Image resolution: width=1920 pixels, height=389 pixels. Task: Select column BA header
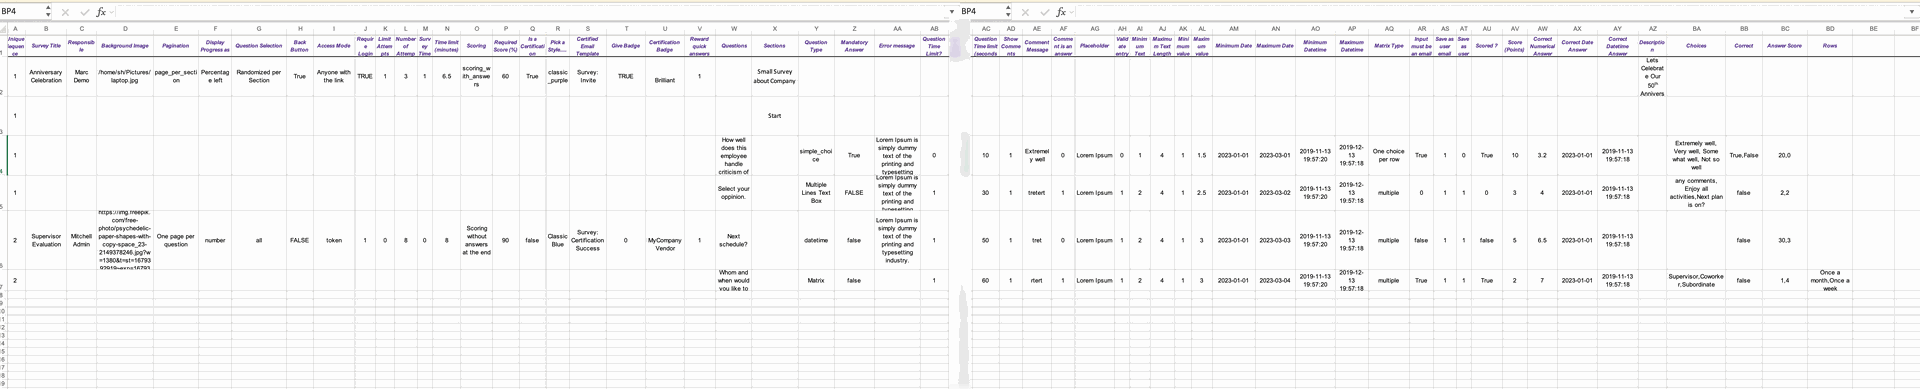tap(1696, 29)
